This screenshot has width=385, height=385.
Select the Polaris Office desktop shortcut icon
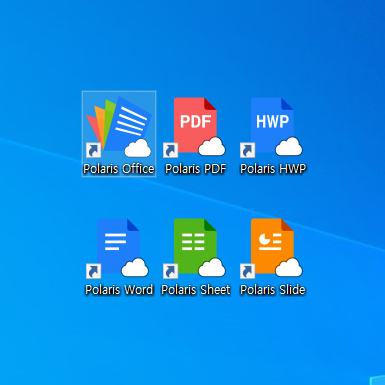tap(119, 127)
